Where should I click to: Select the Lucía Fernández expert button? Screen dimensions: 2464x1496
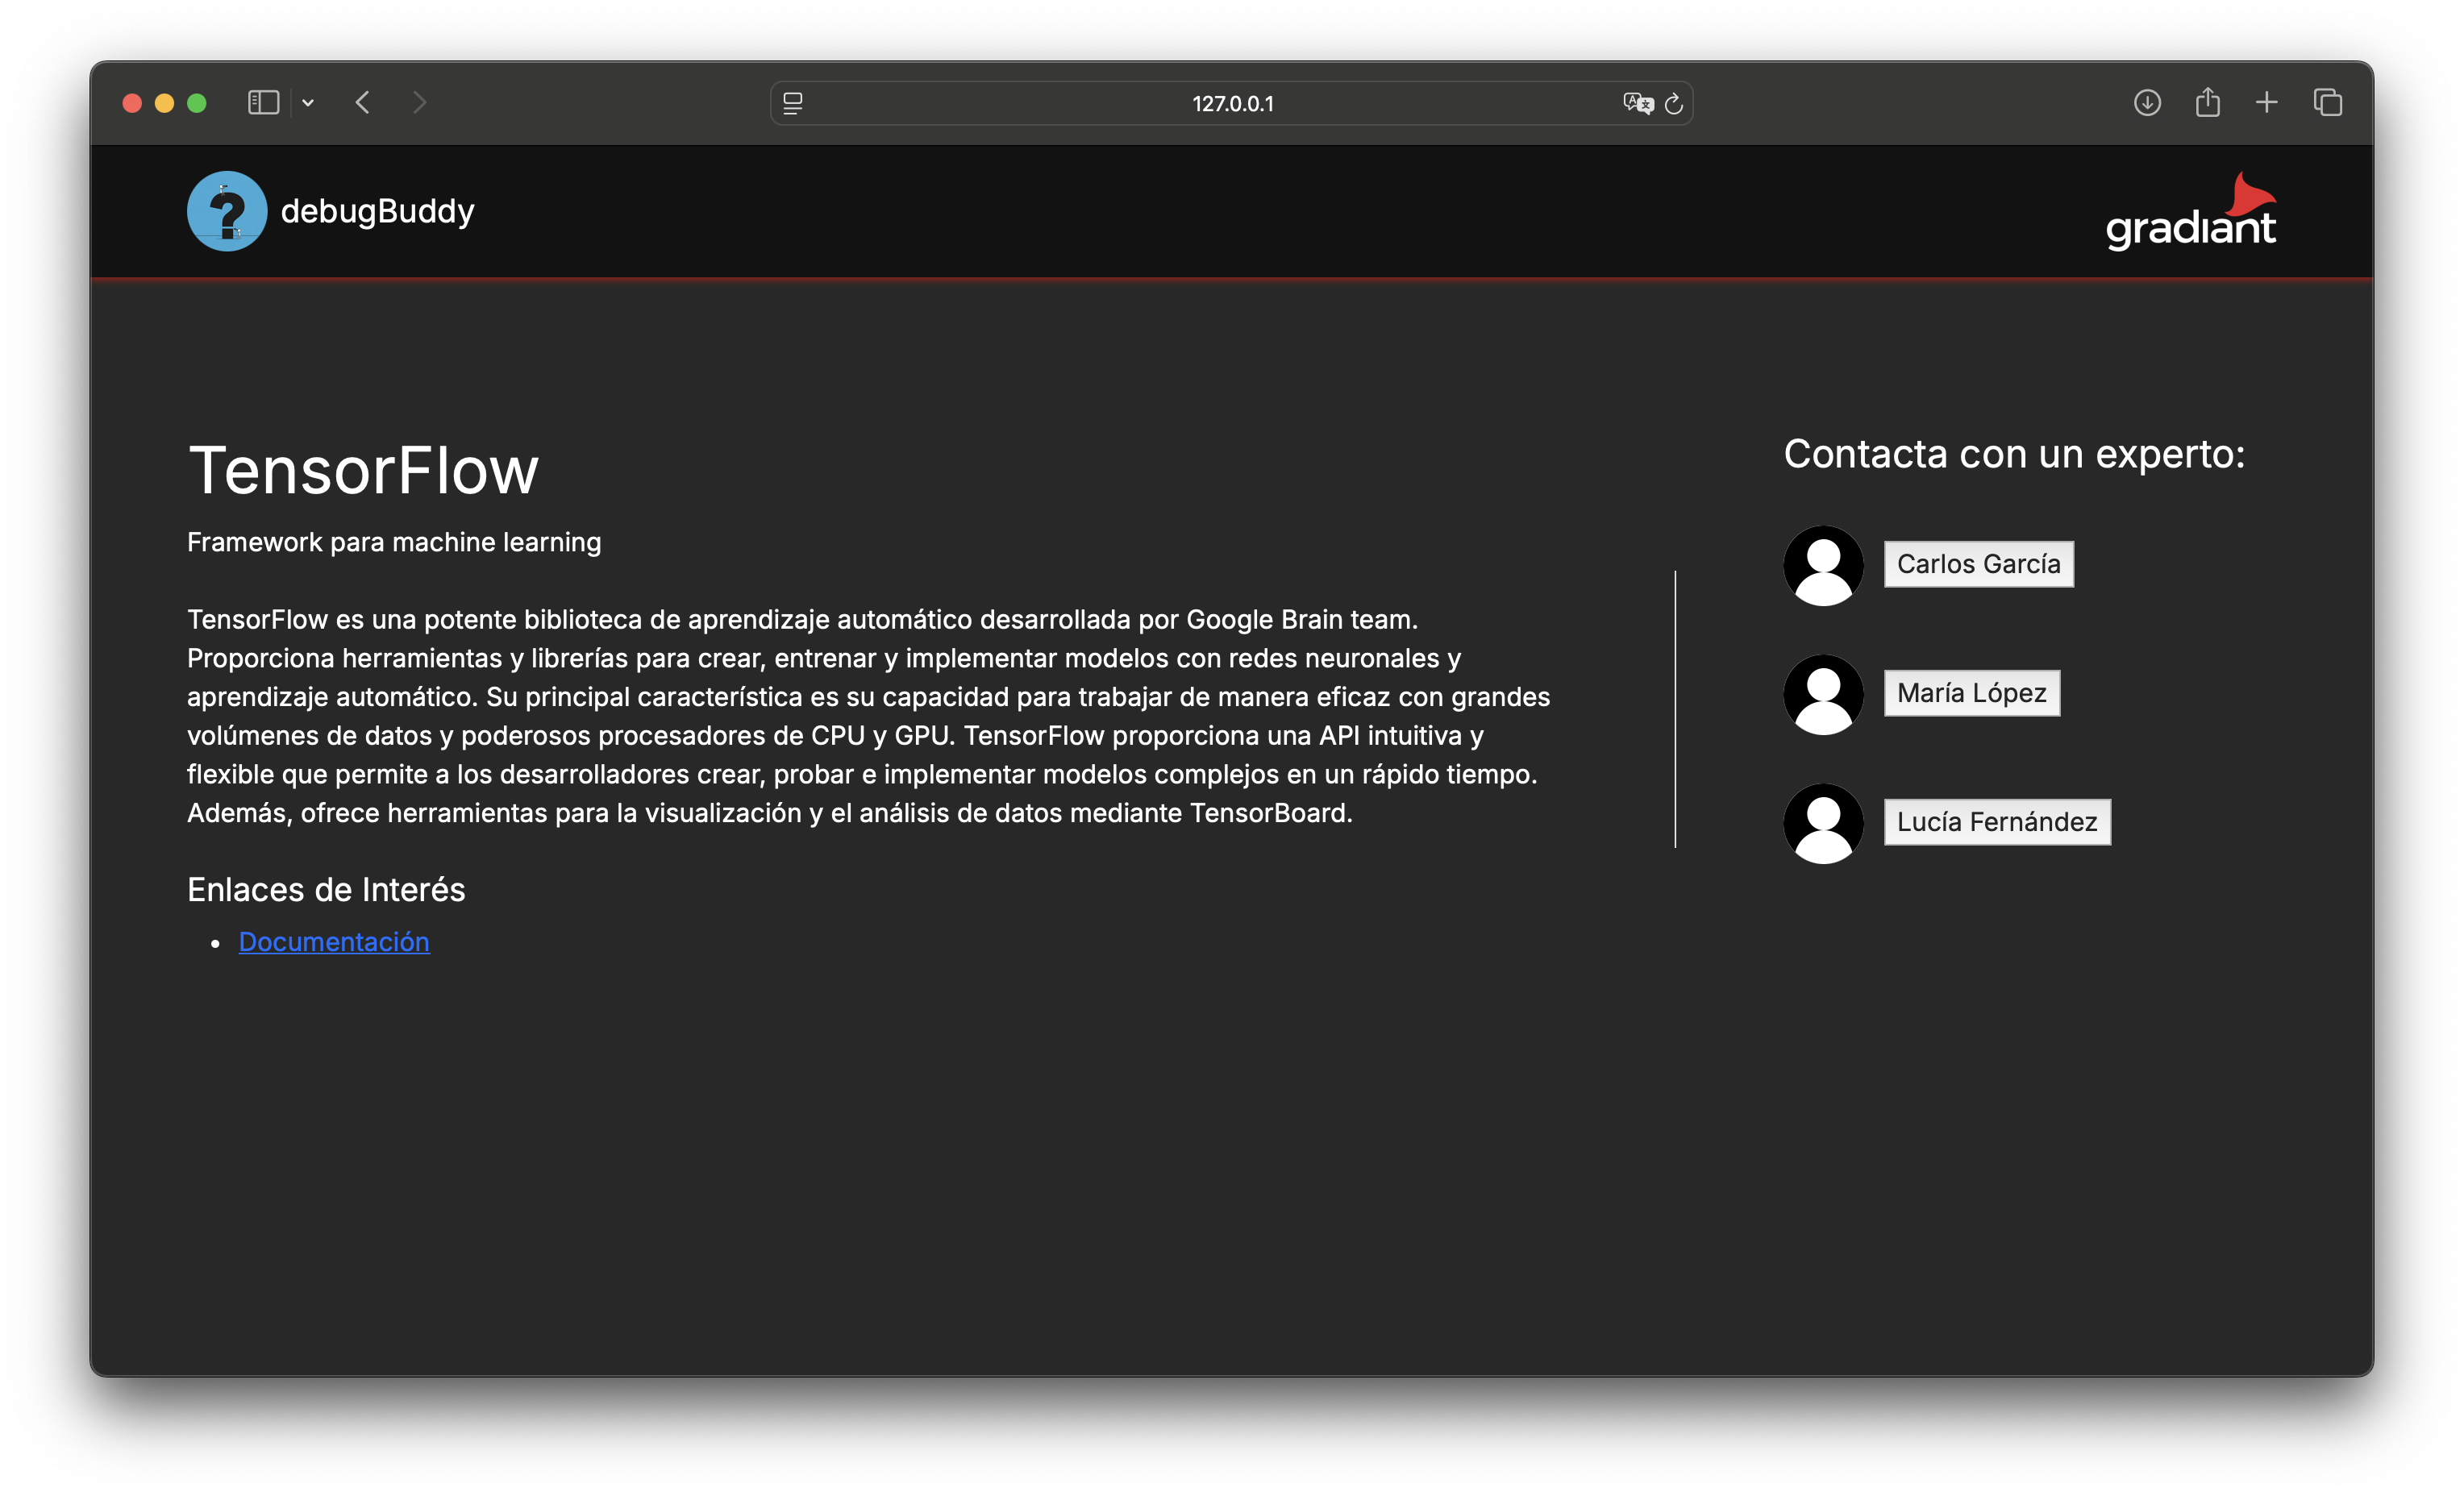coord(1997,822)
